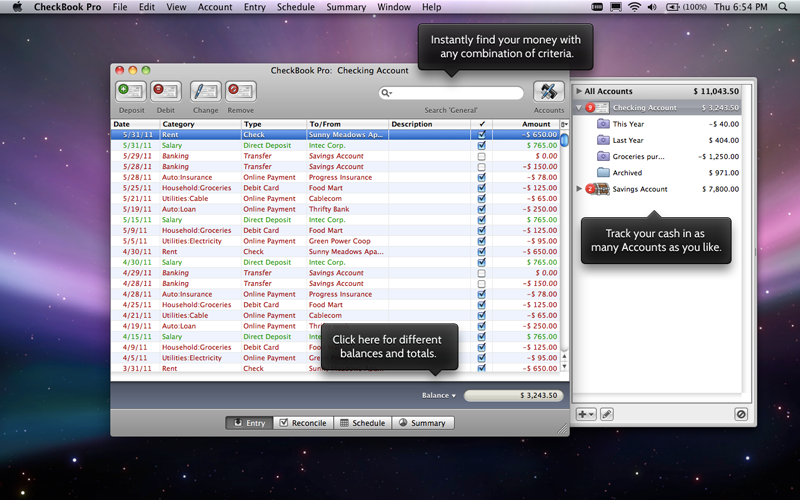
Task: Switch to the Reconcile tab
Action: point(303,423)
